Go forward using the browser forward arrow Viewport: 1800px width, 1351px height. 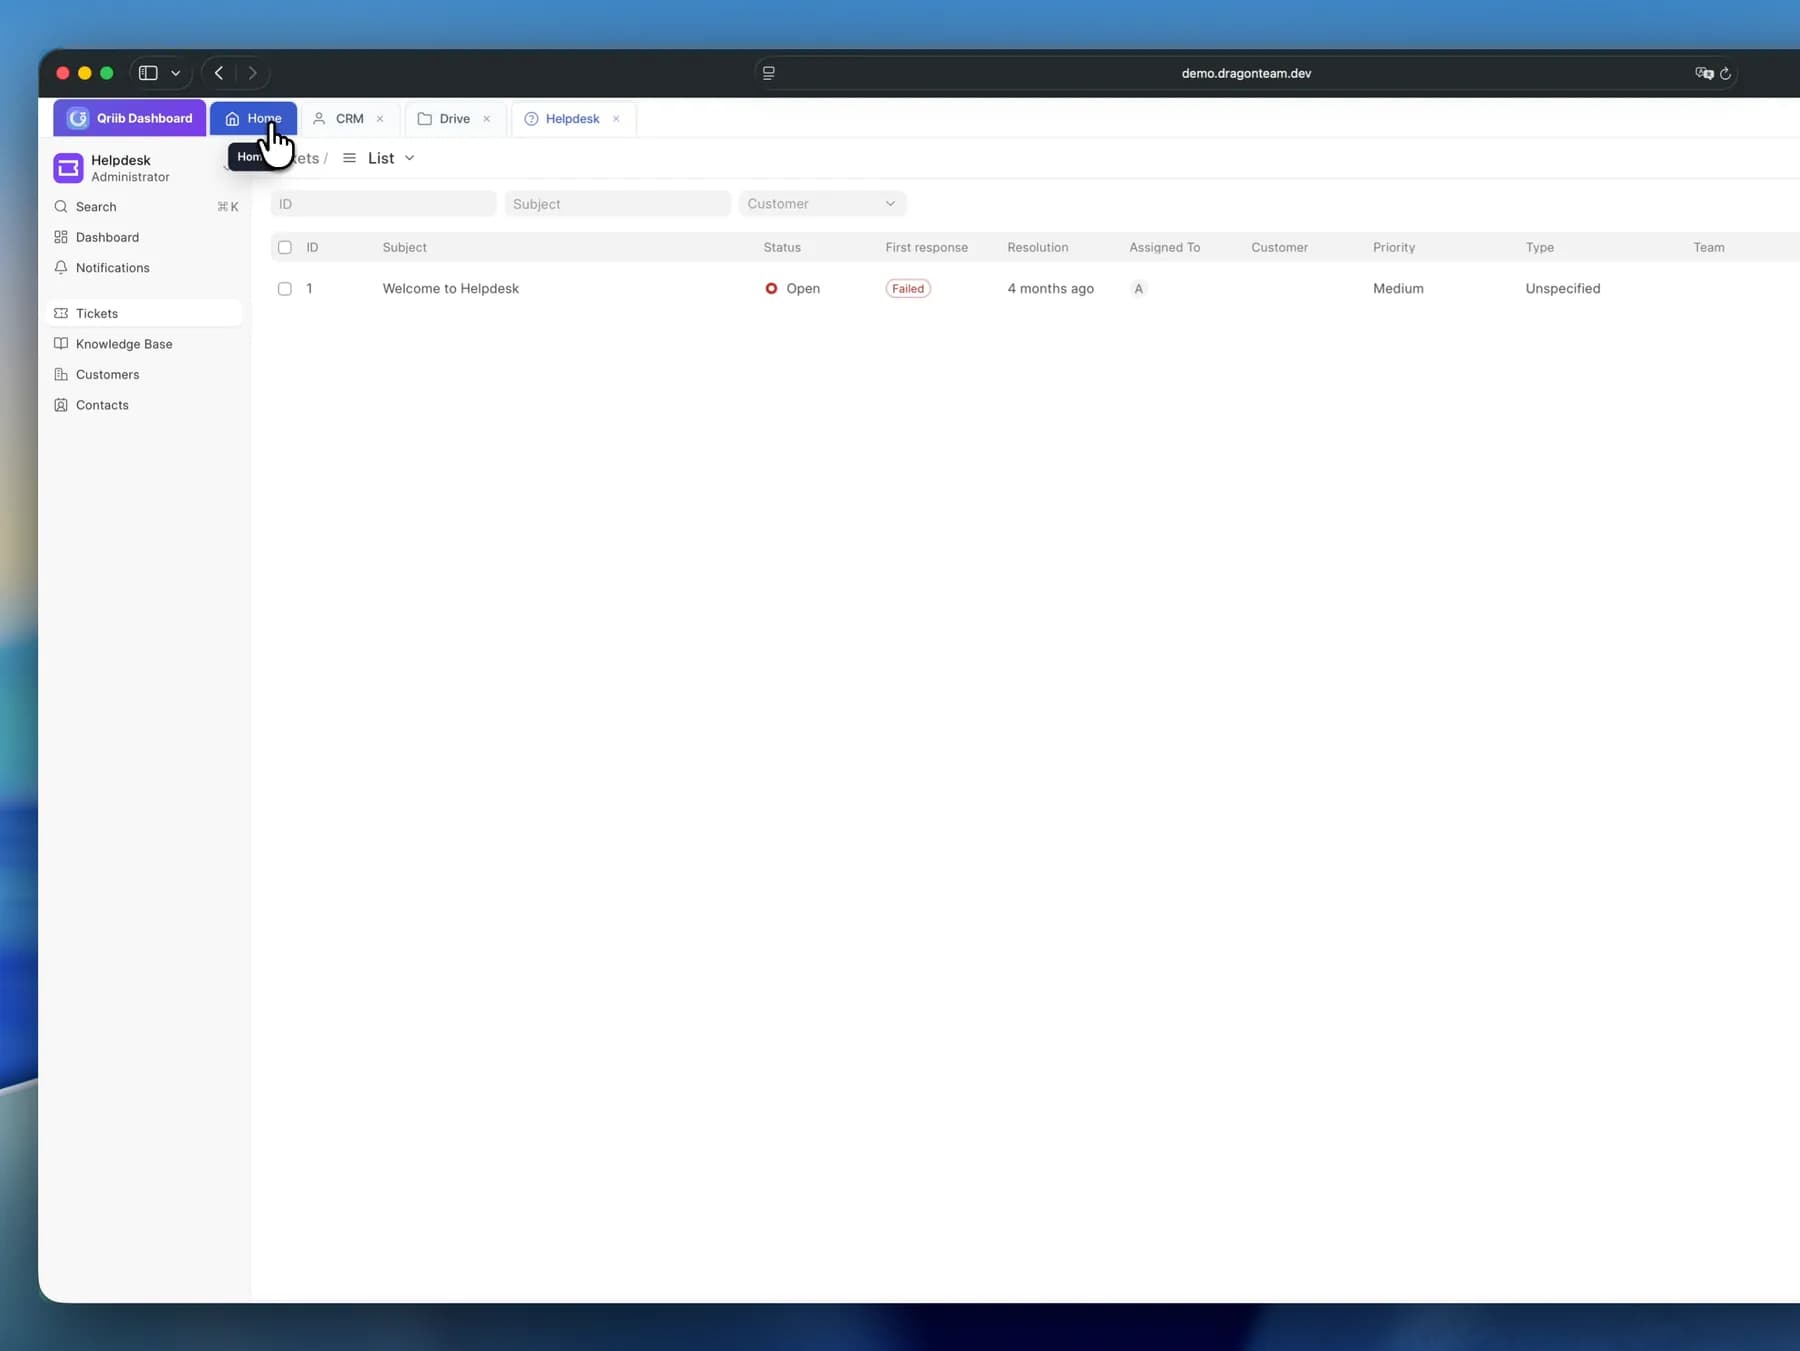(252, 73)
